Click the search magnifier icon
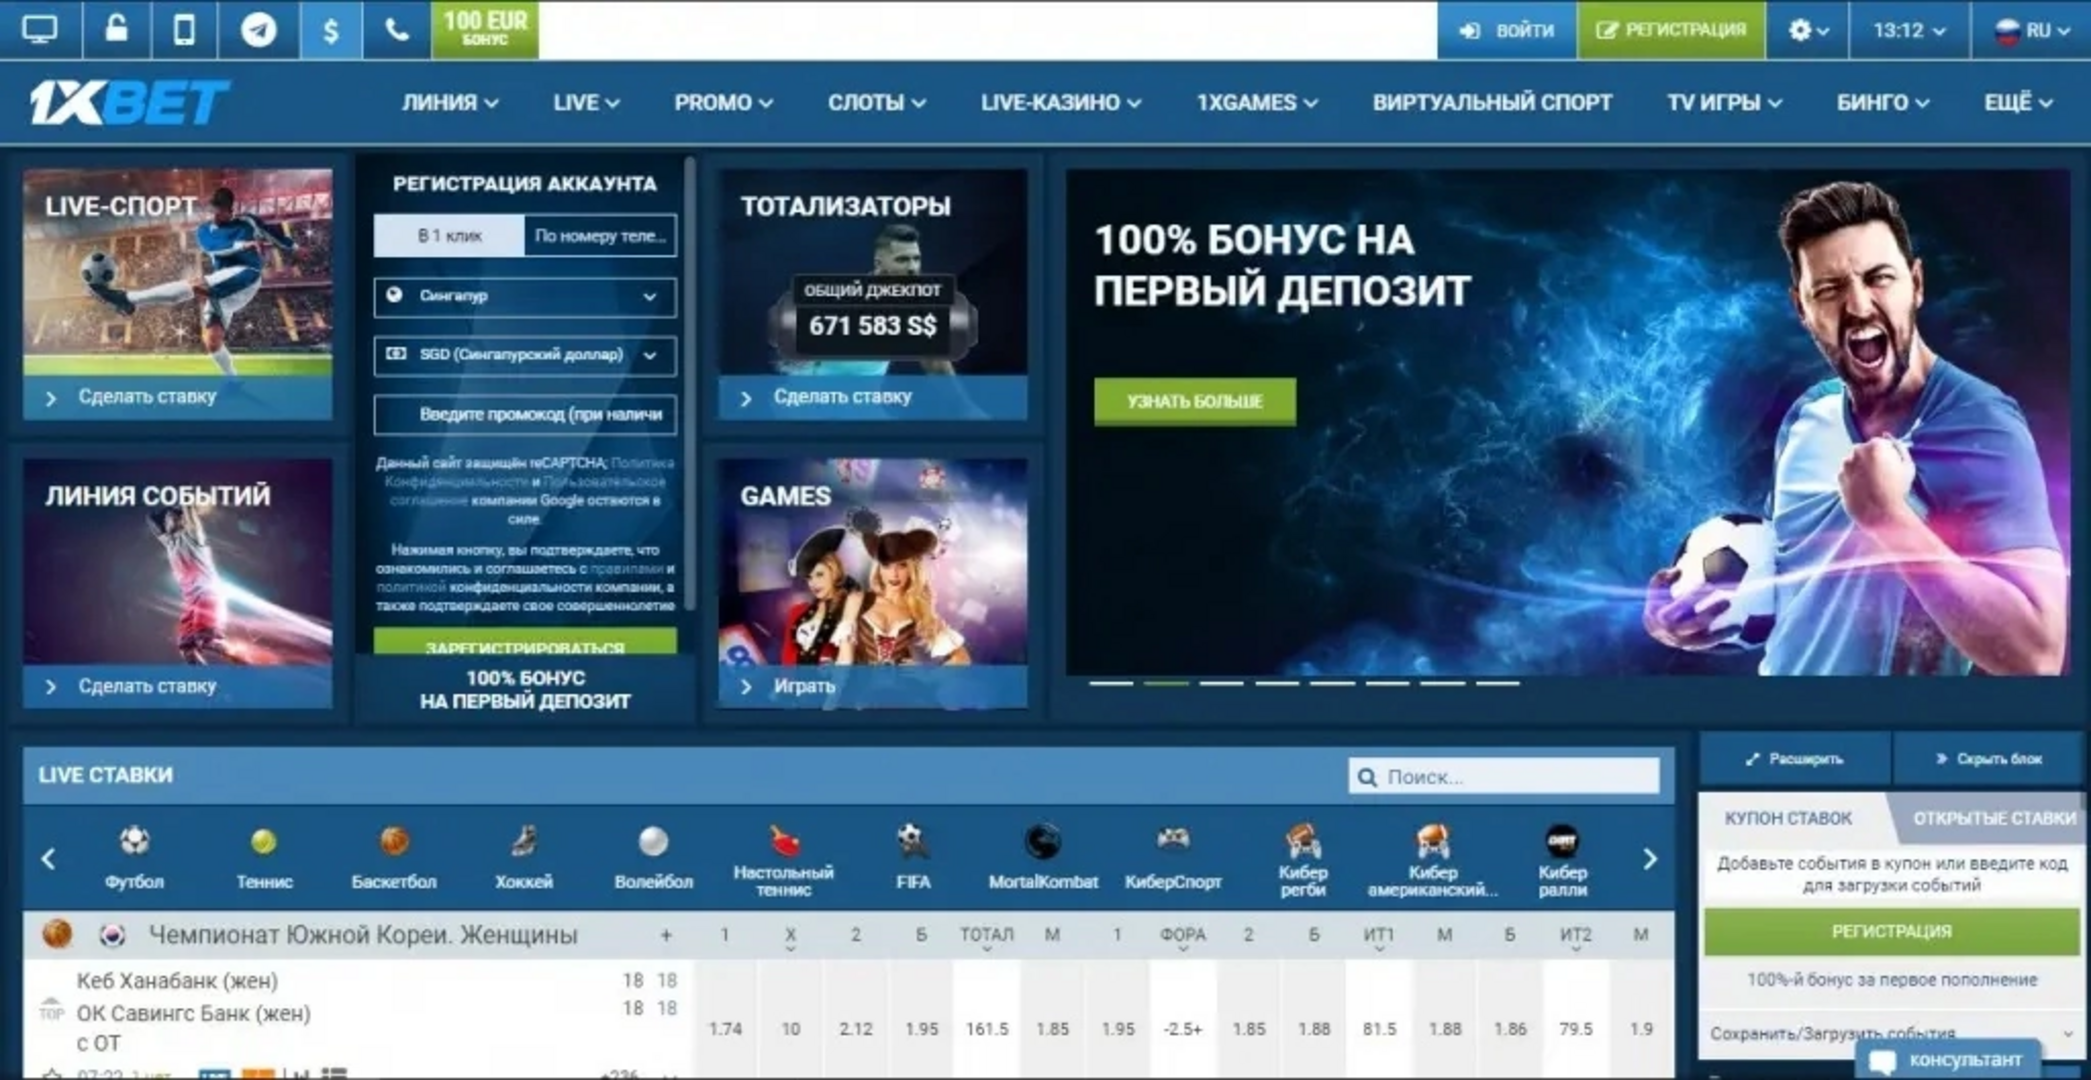 (1367, 777)
